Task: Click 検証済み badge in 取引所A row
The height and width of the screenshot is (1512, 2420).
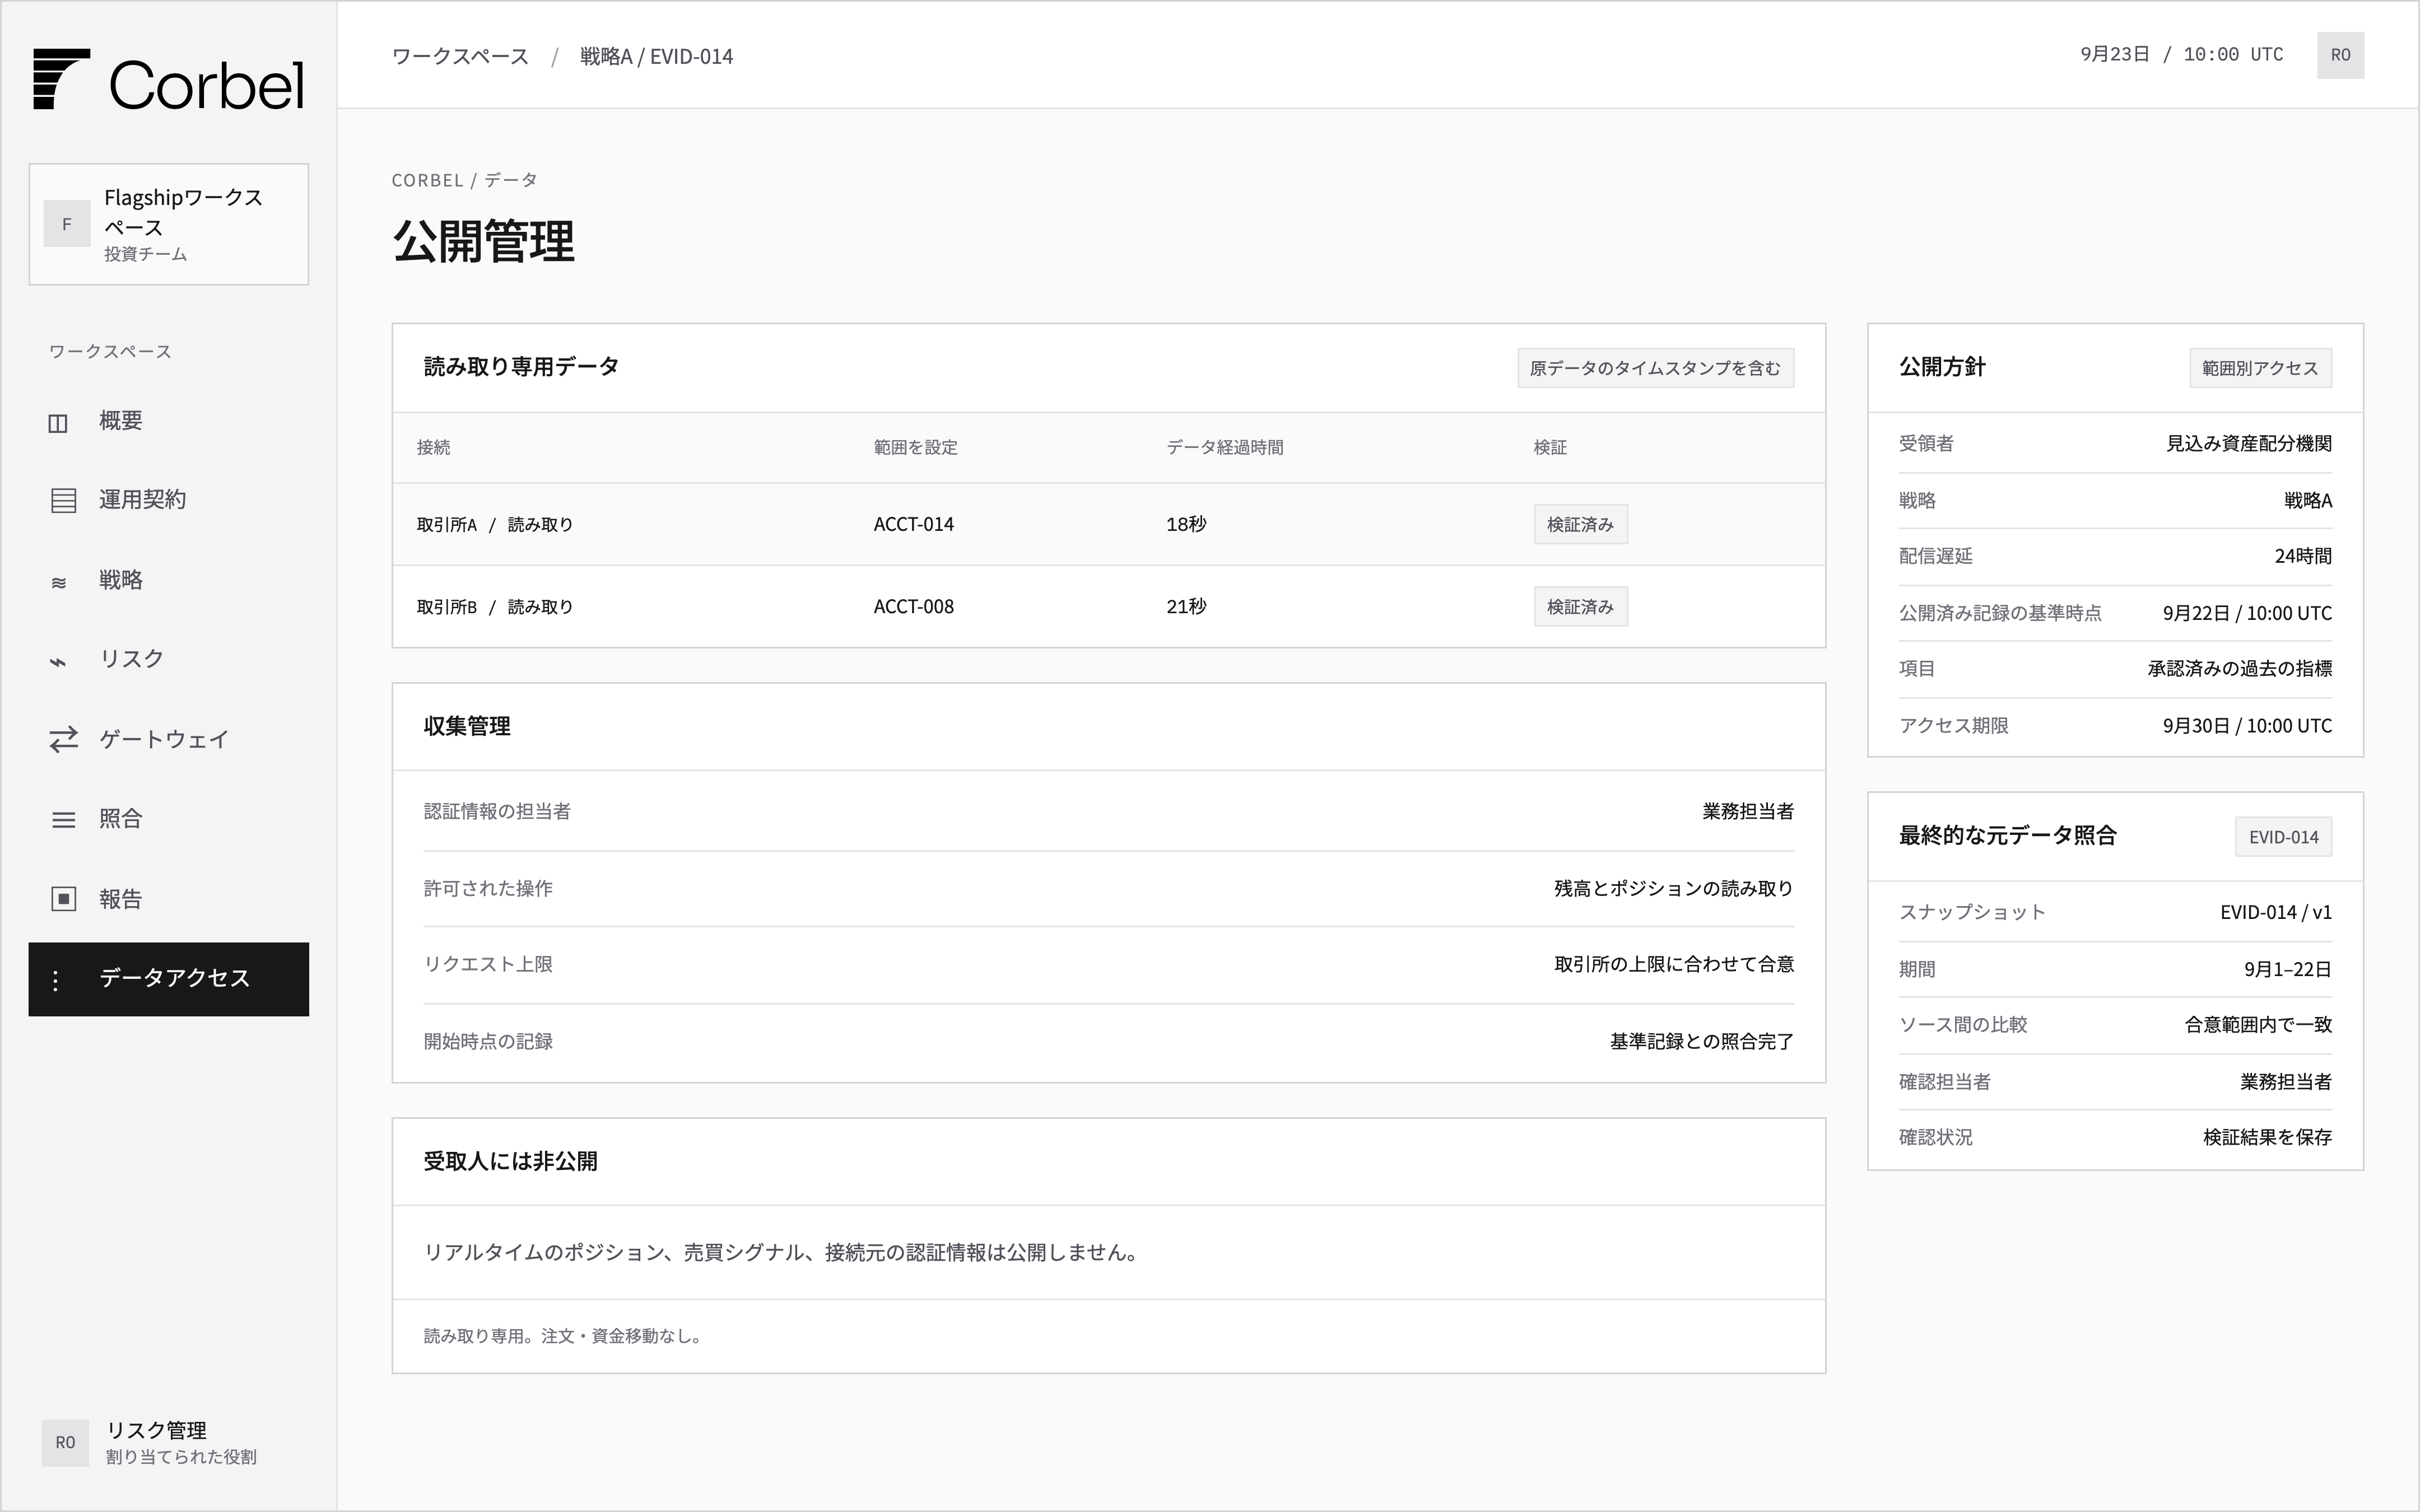Action: point(1580,524)
